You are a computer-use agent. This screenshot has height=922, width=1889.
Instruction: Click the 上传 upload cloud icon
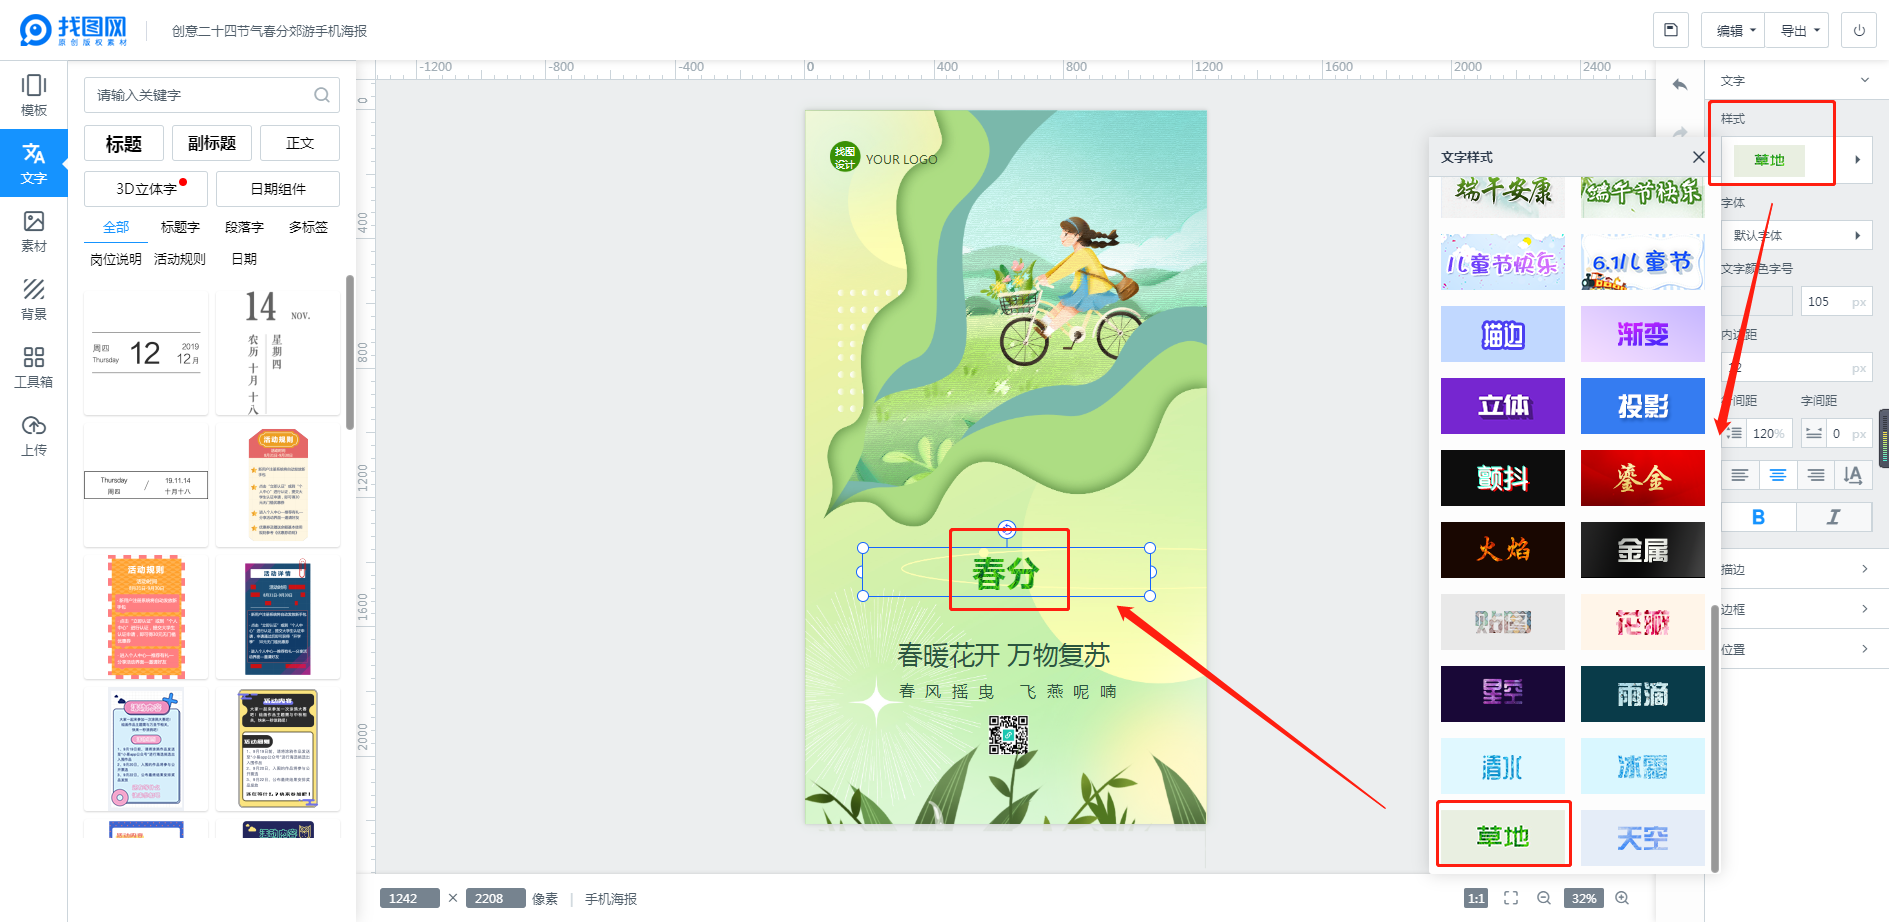coord(34,426)
